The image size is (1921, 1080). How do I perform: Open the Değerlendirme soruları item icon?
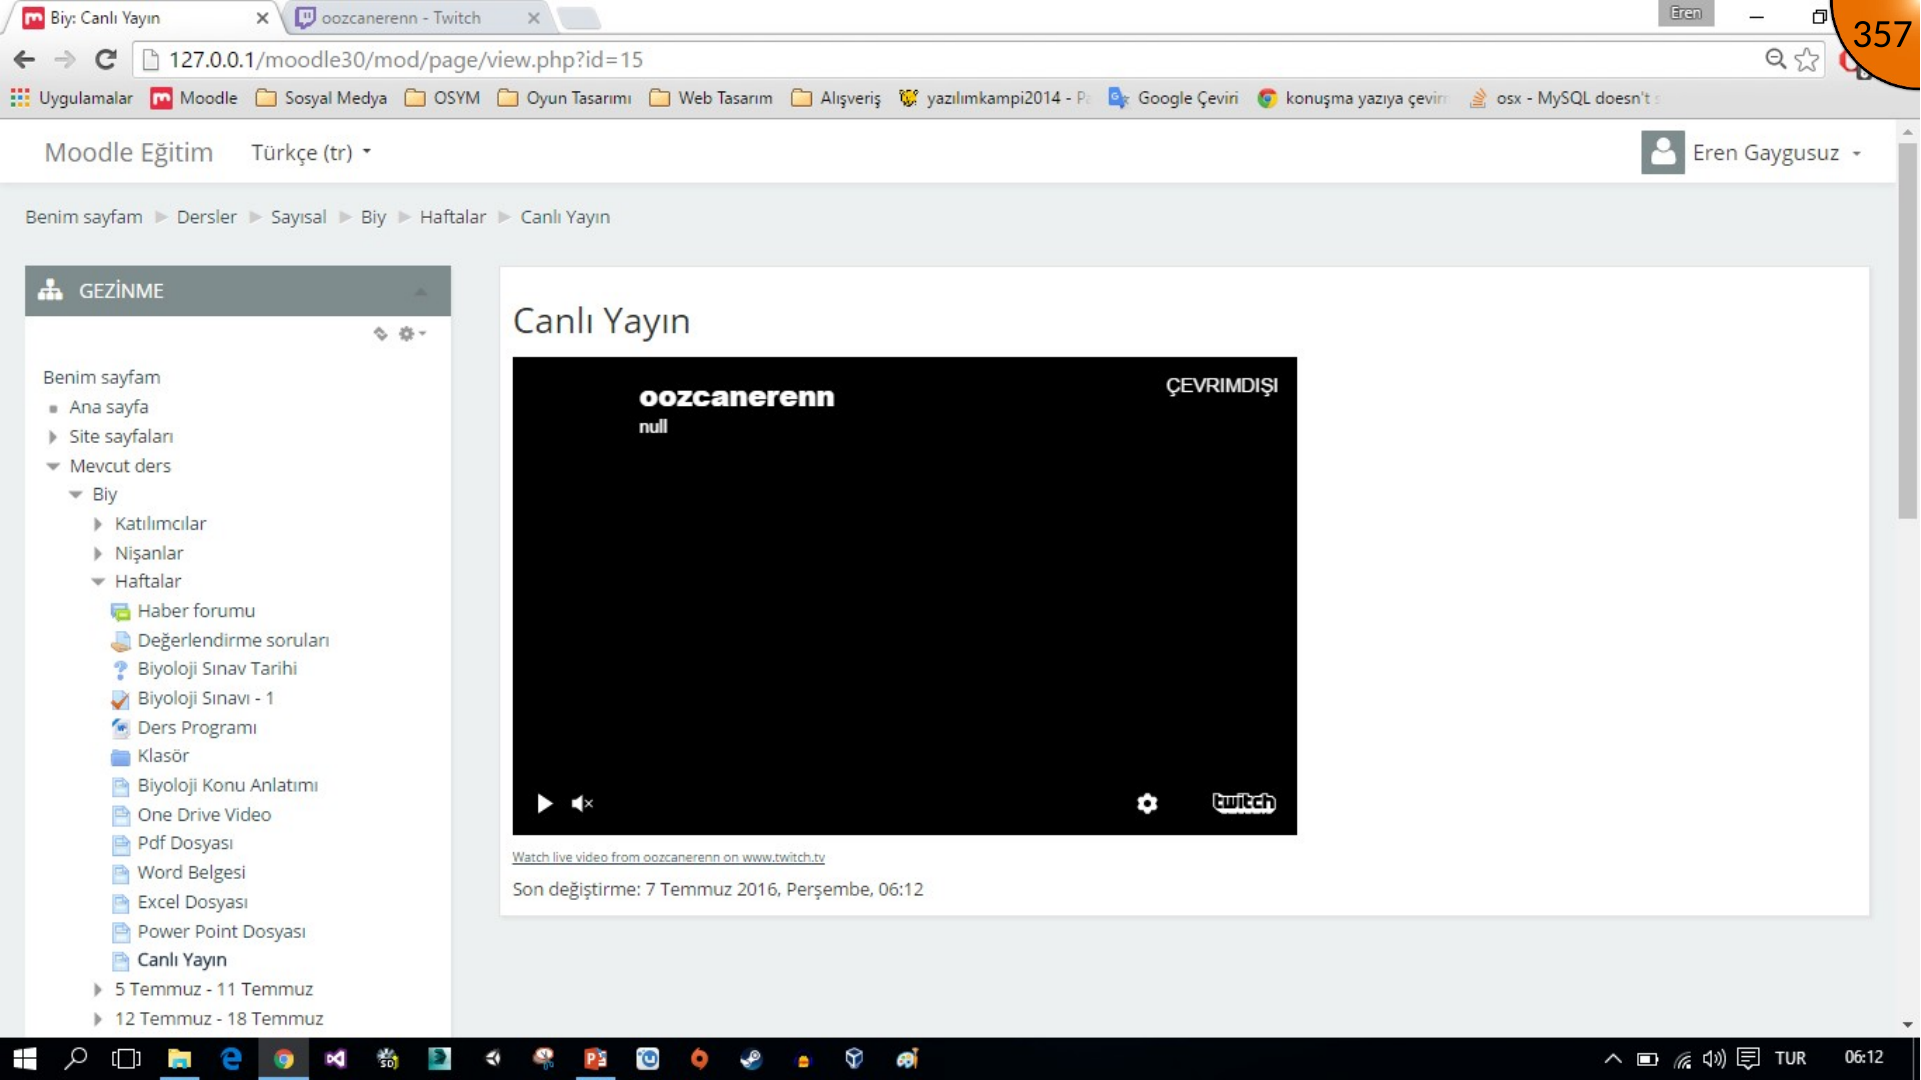(121, 640)
